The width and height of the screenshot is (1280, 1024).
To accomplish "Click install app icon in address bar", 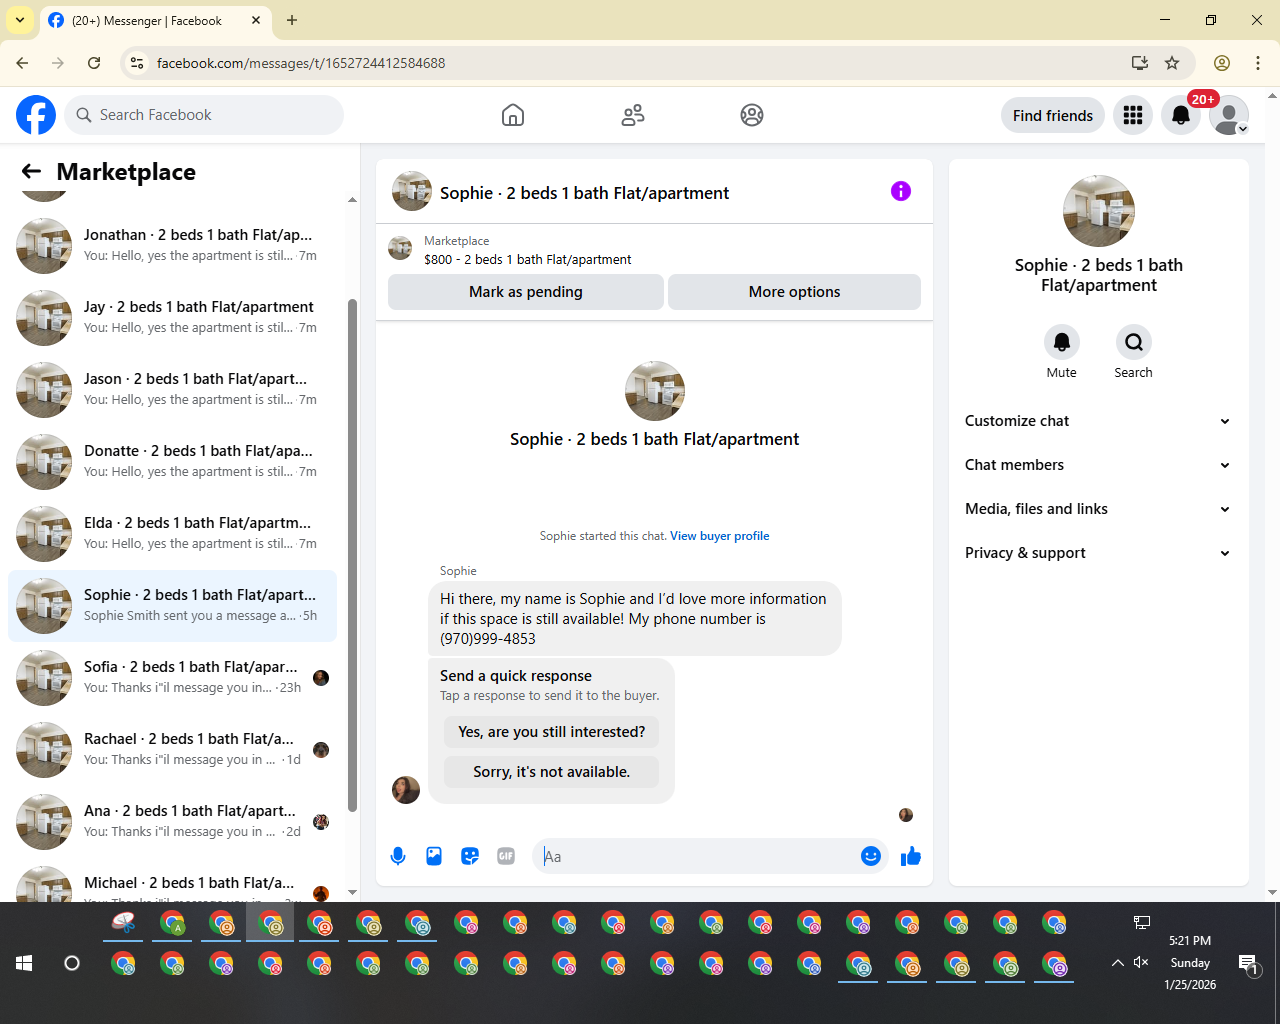I will coord(1140,63).
